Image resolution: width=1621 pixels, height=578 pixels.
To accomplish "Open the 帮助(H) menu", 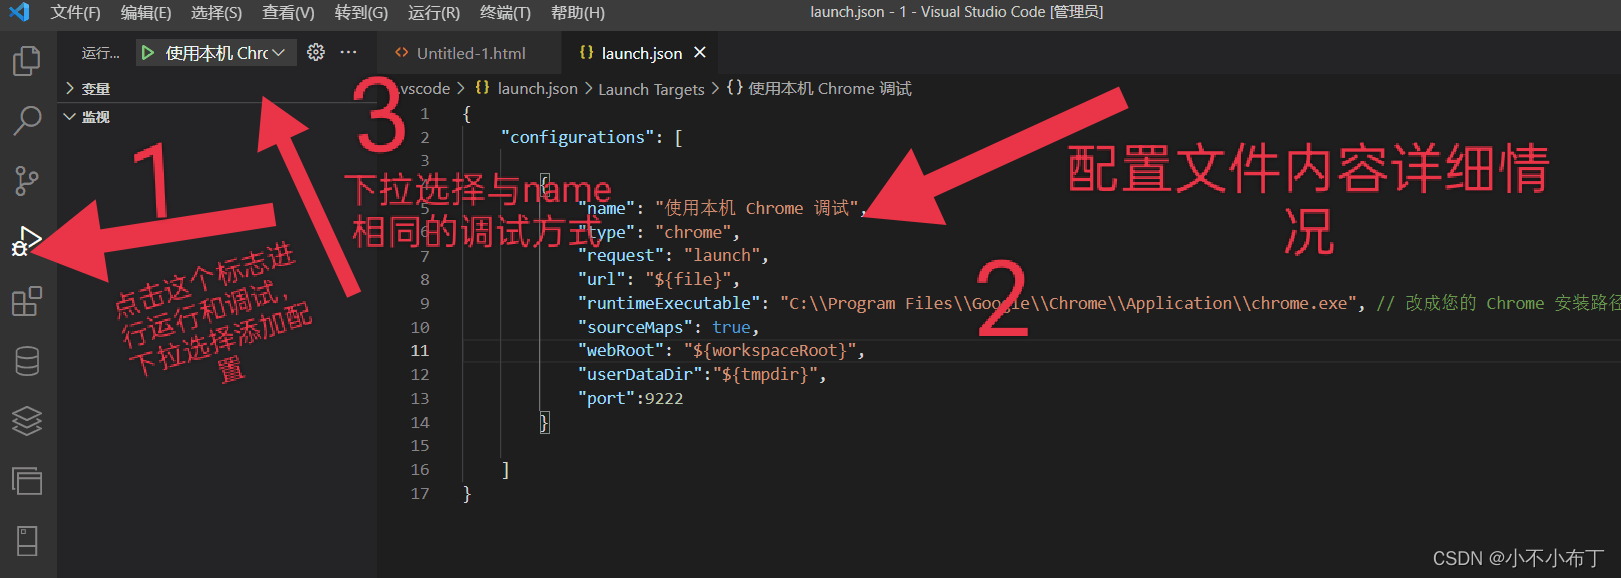I will [578, 12].
